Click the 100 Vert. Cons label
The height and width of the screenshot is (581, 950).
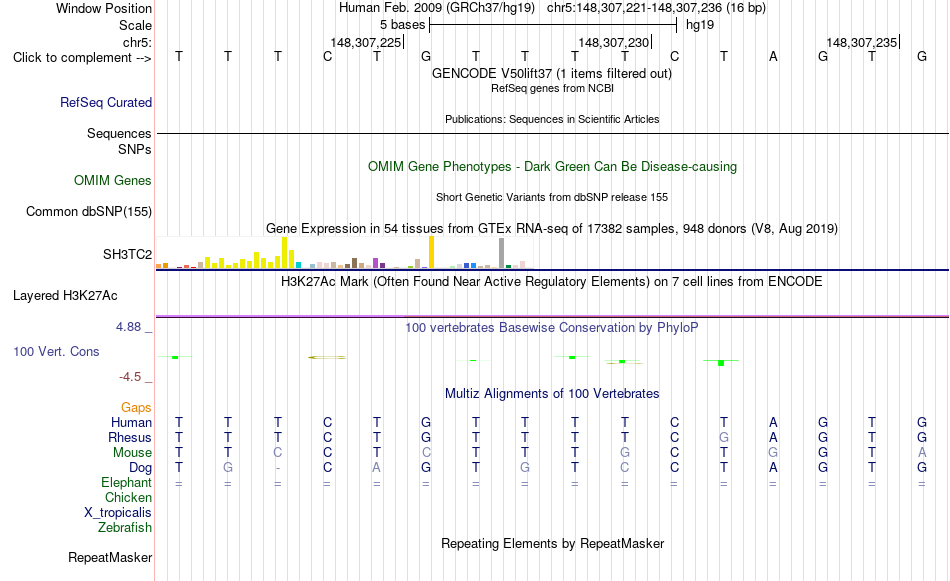(56, 351)
